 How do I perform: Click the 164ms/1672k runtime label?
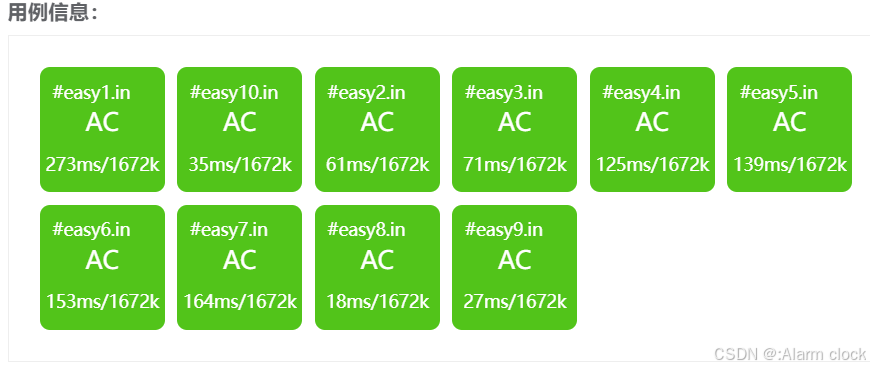point(240,301)
